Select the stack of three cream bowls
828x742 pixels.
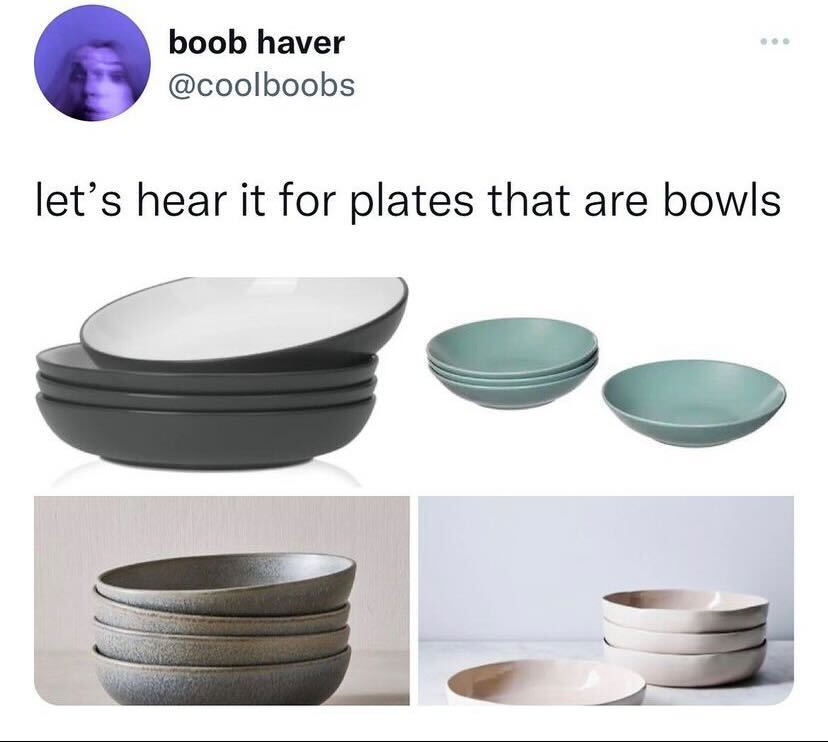pyautogui.click(x=685, y=638)
